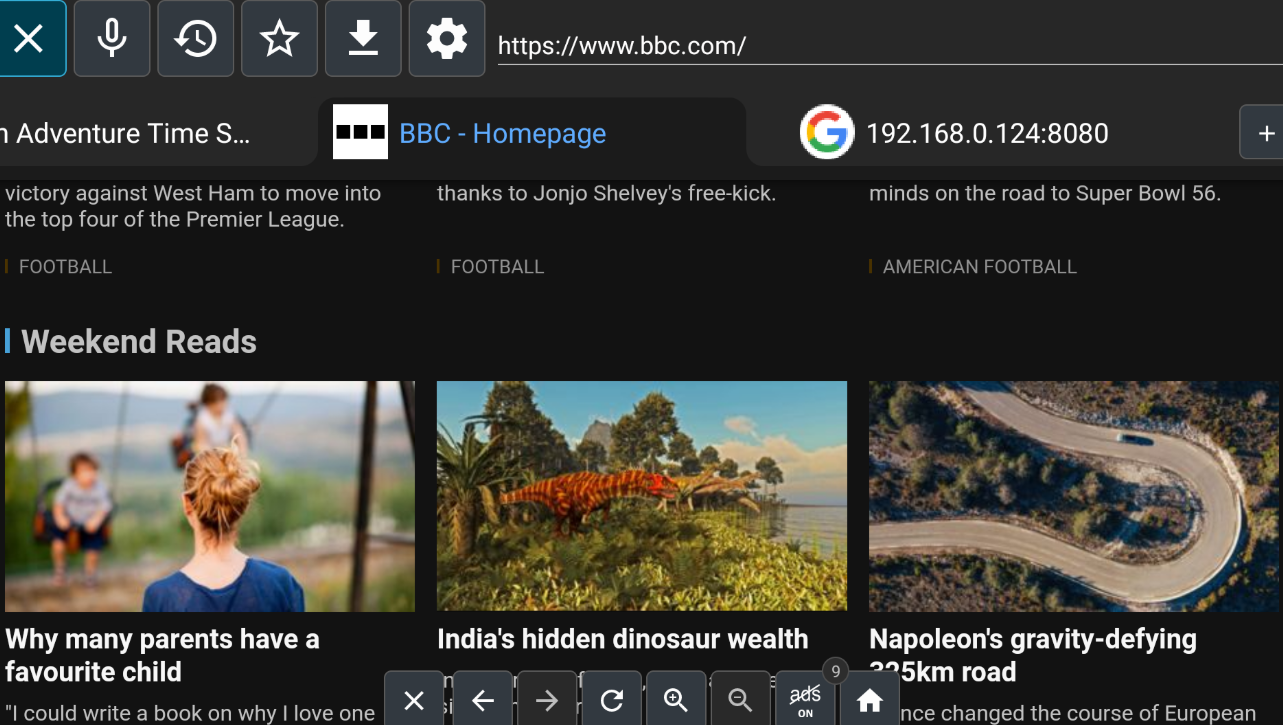Bookmark this page with the star icon
The width and height of the screenshot is (1283, 725).
tap(279, 38)
